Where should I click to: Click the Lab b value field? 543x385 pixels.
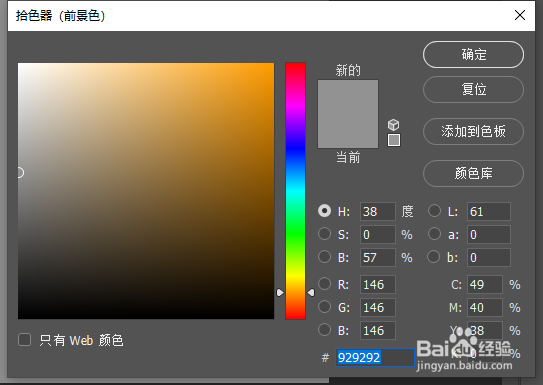[489, 257]
